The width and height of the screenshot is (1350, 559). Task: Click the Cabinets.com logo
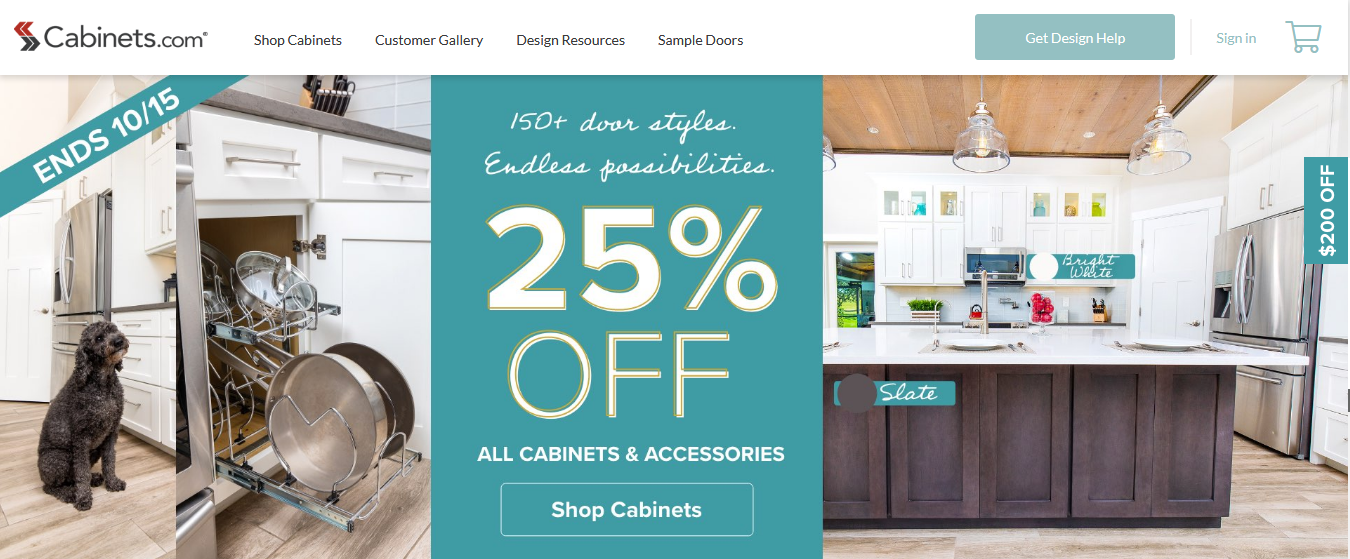pyautogui.click(x=111, y=38)
